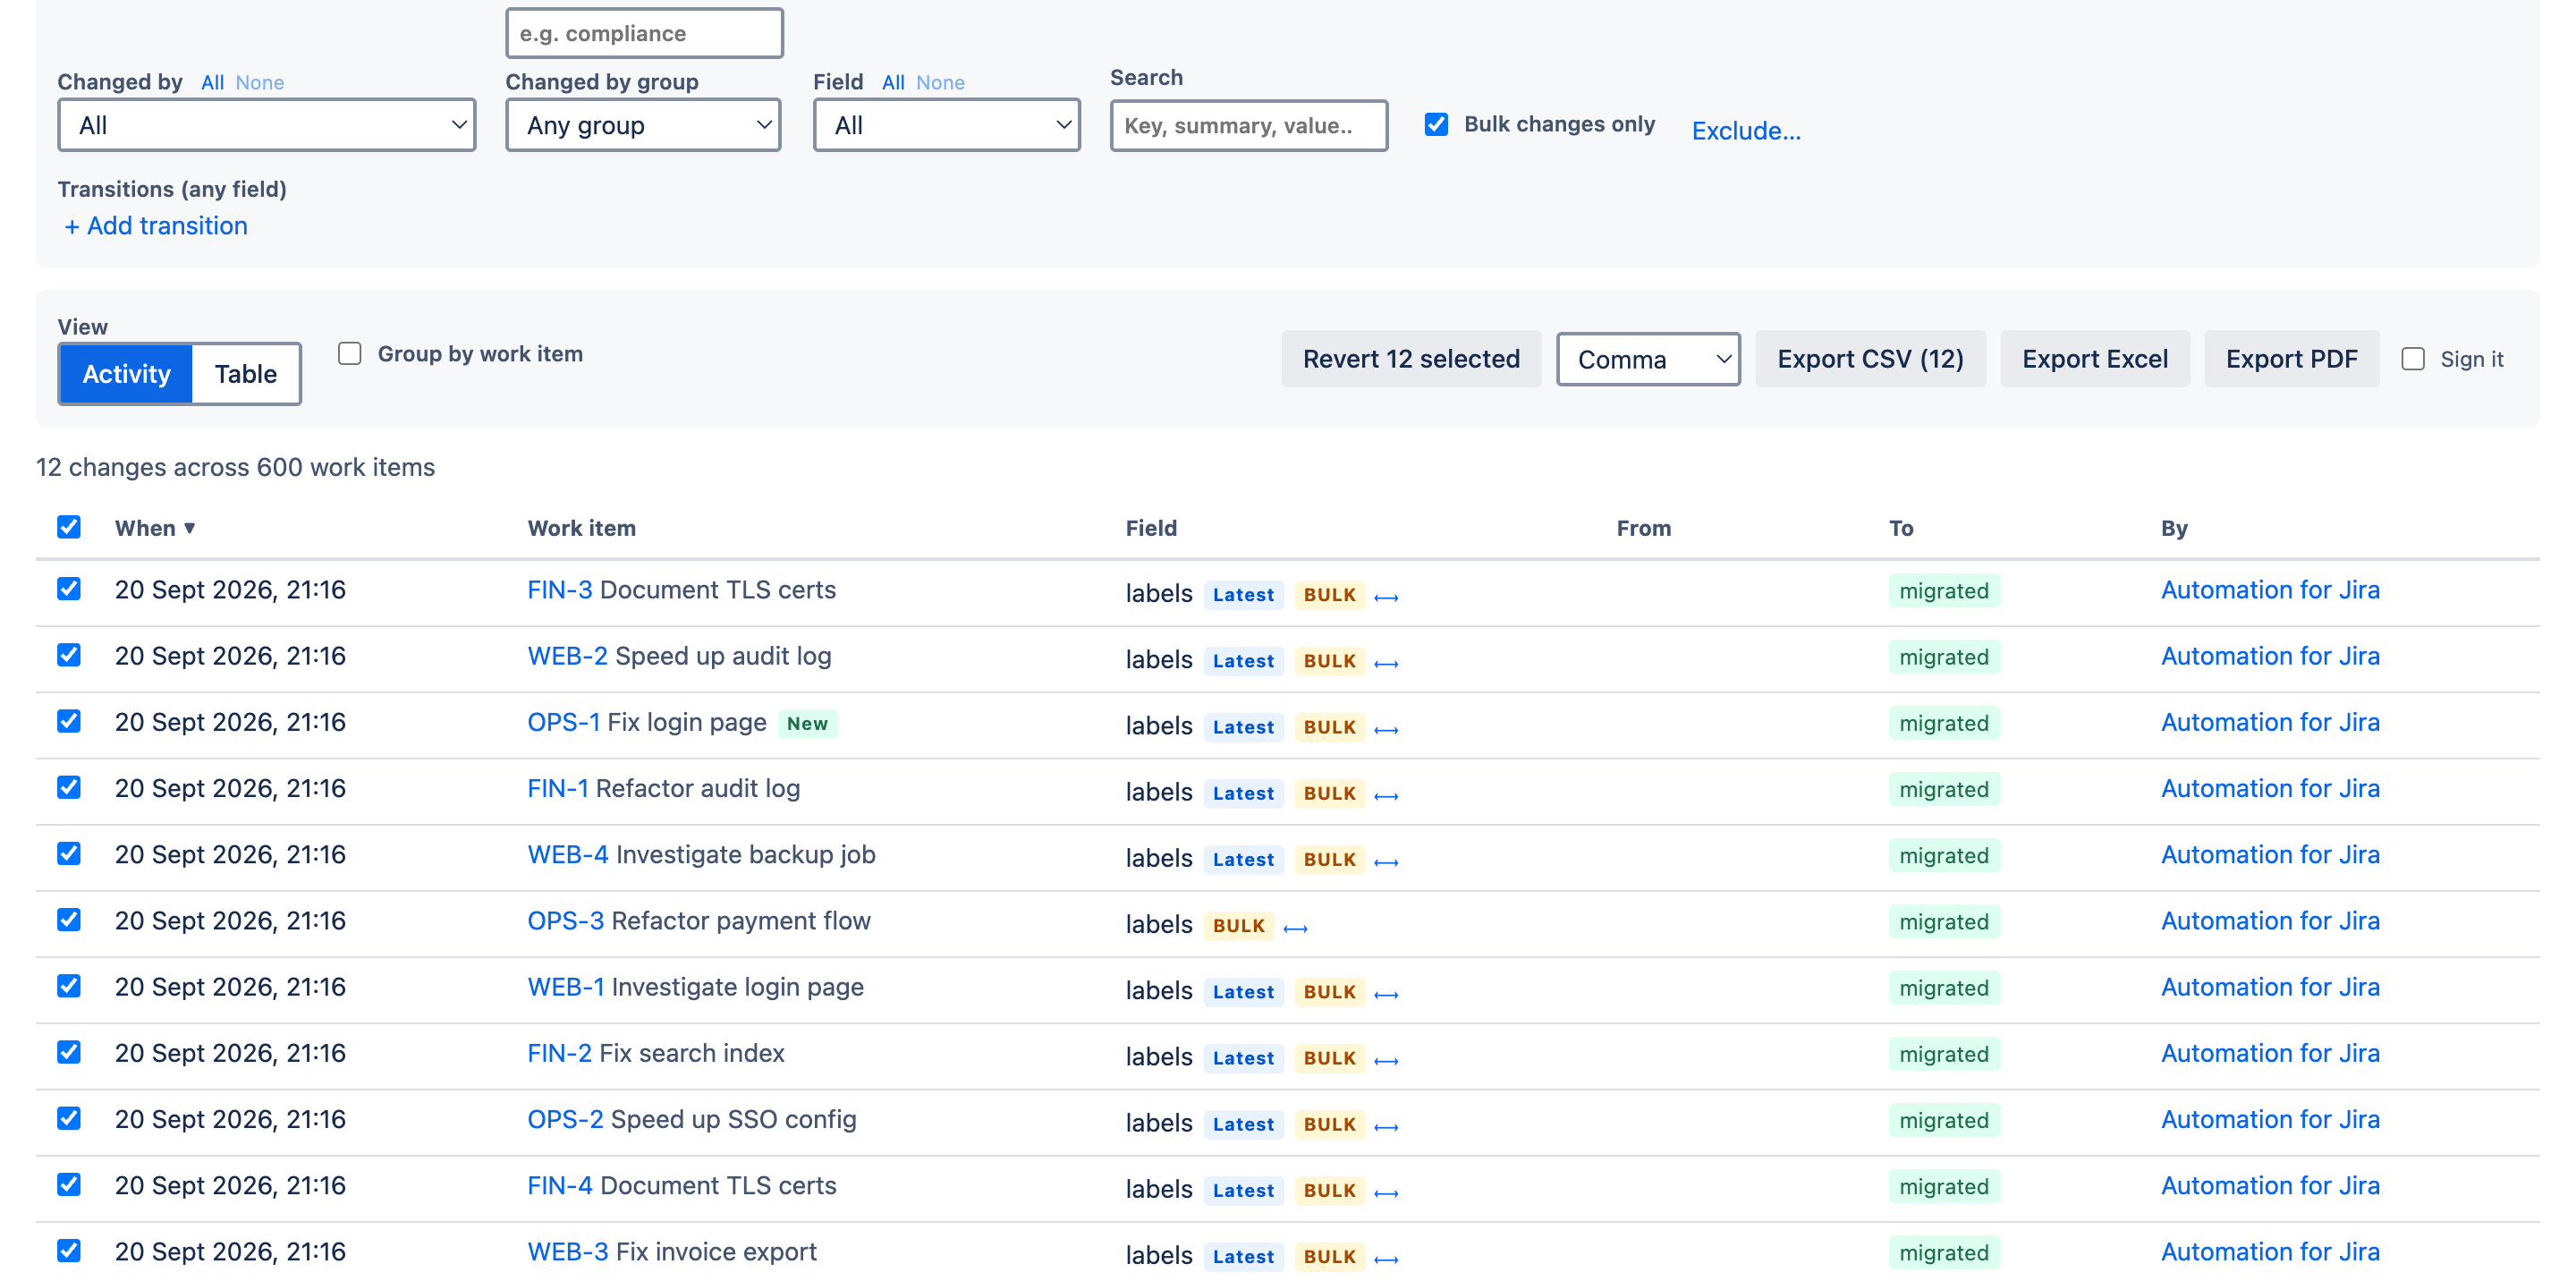Enable Group by work item
2576x1281 pixels.
[349, 353]
